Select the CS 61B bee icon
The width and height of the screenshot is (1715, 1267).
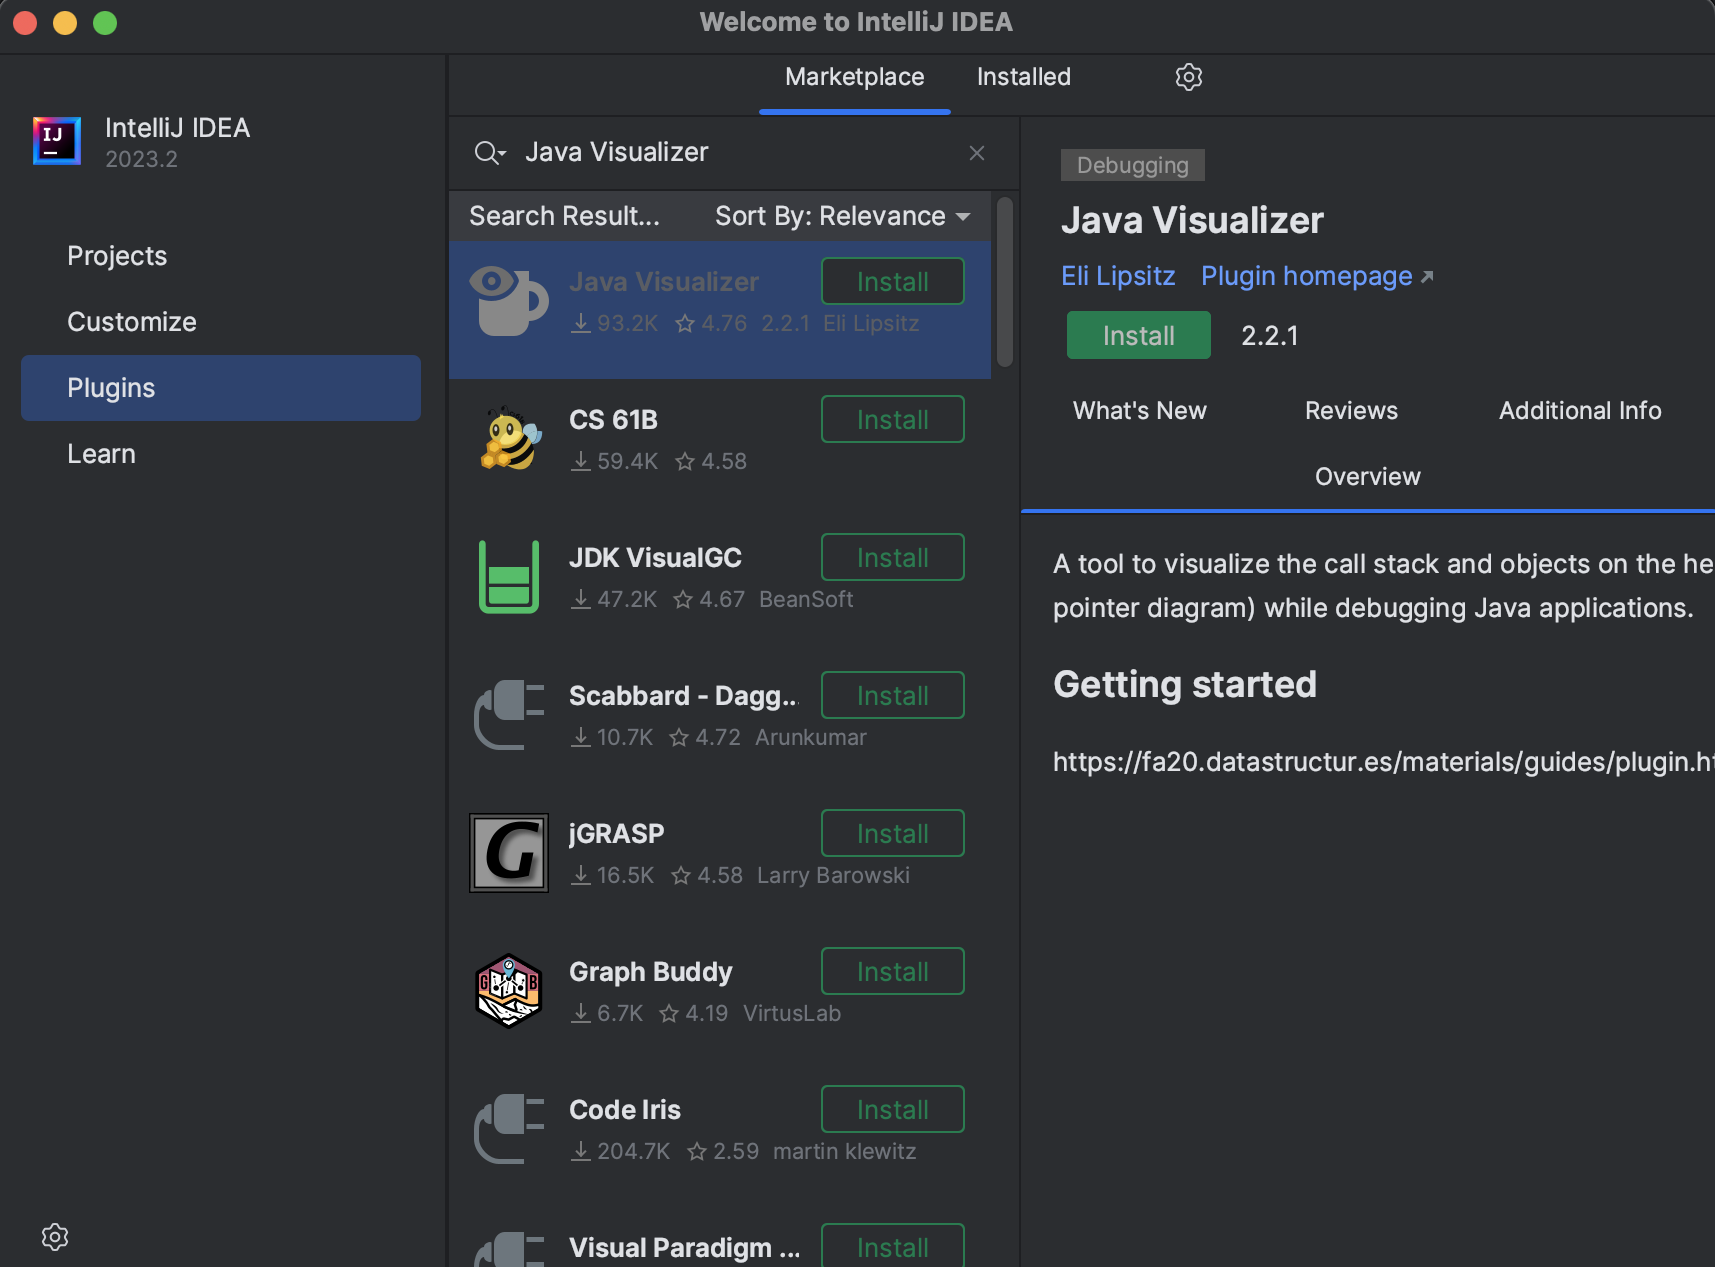510,439
